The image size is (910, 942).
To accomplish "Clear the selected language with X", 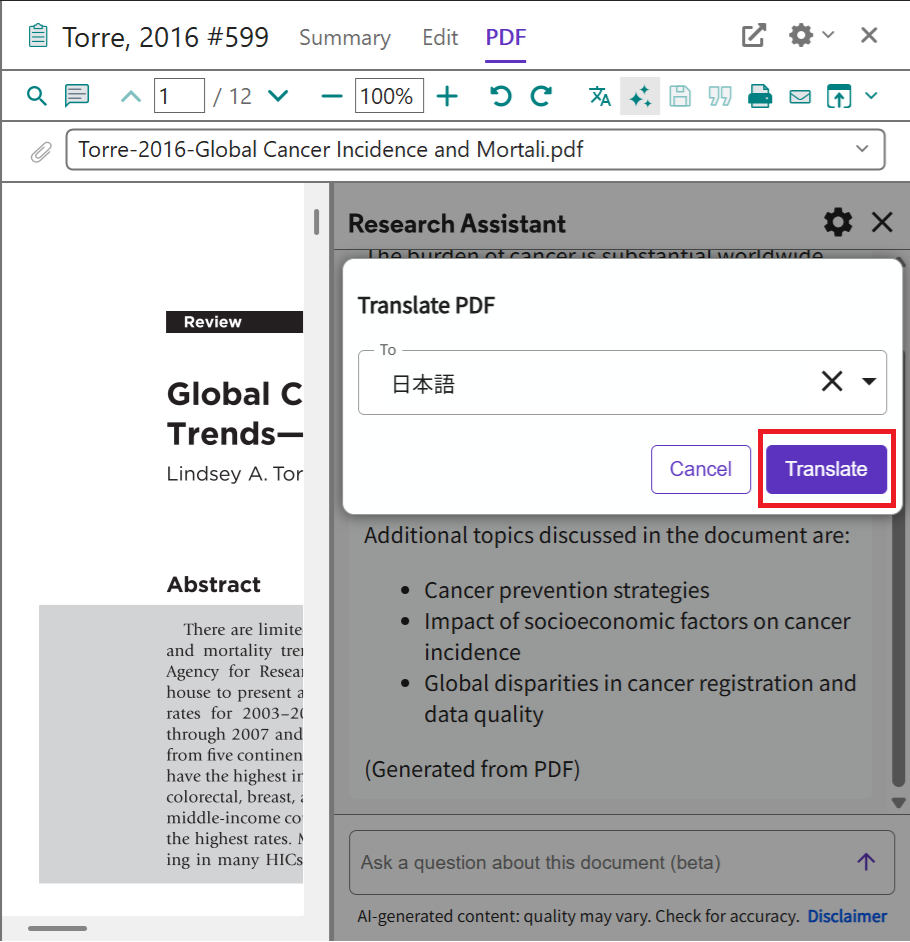I will coord(832,382).
